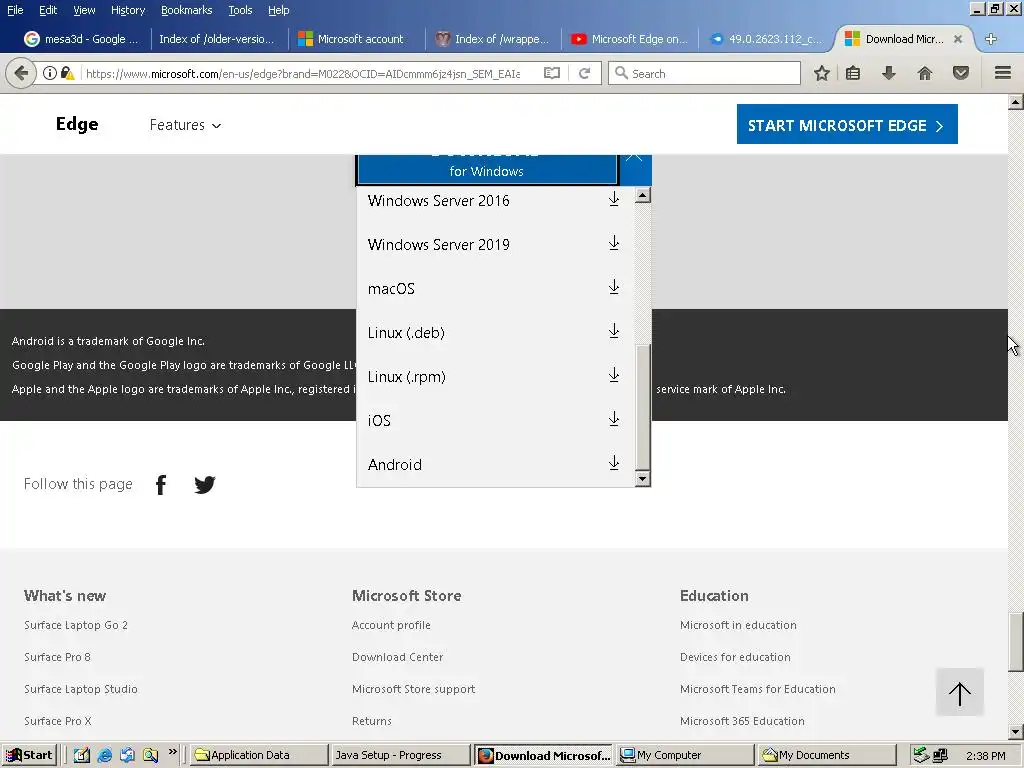
Task: Toggle Reader View icon in address bar
Action: pyautogui.click(x=552, y=73)
